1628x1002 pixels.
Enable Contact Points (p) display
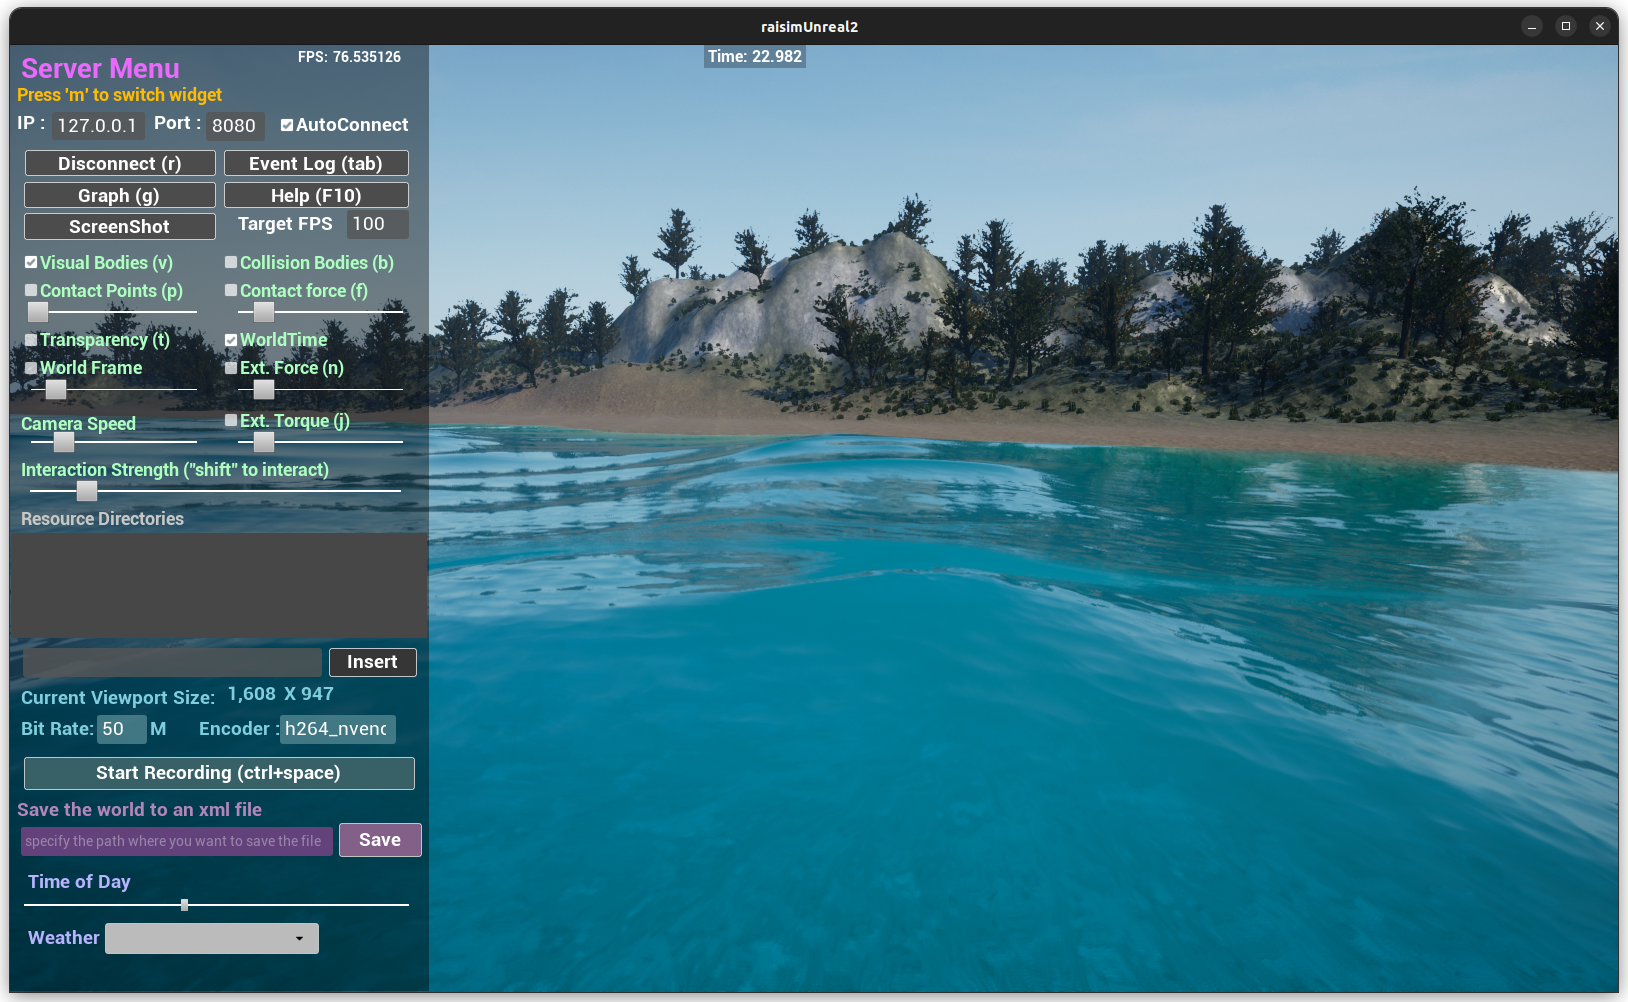[31, 291]
